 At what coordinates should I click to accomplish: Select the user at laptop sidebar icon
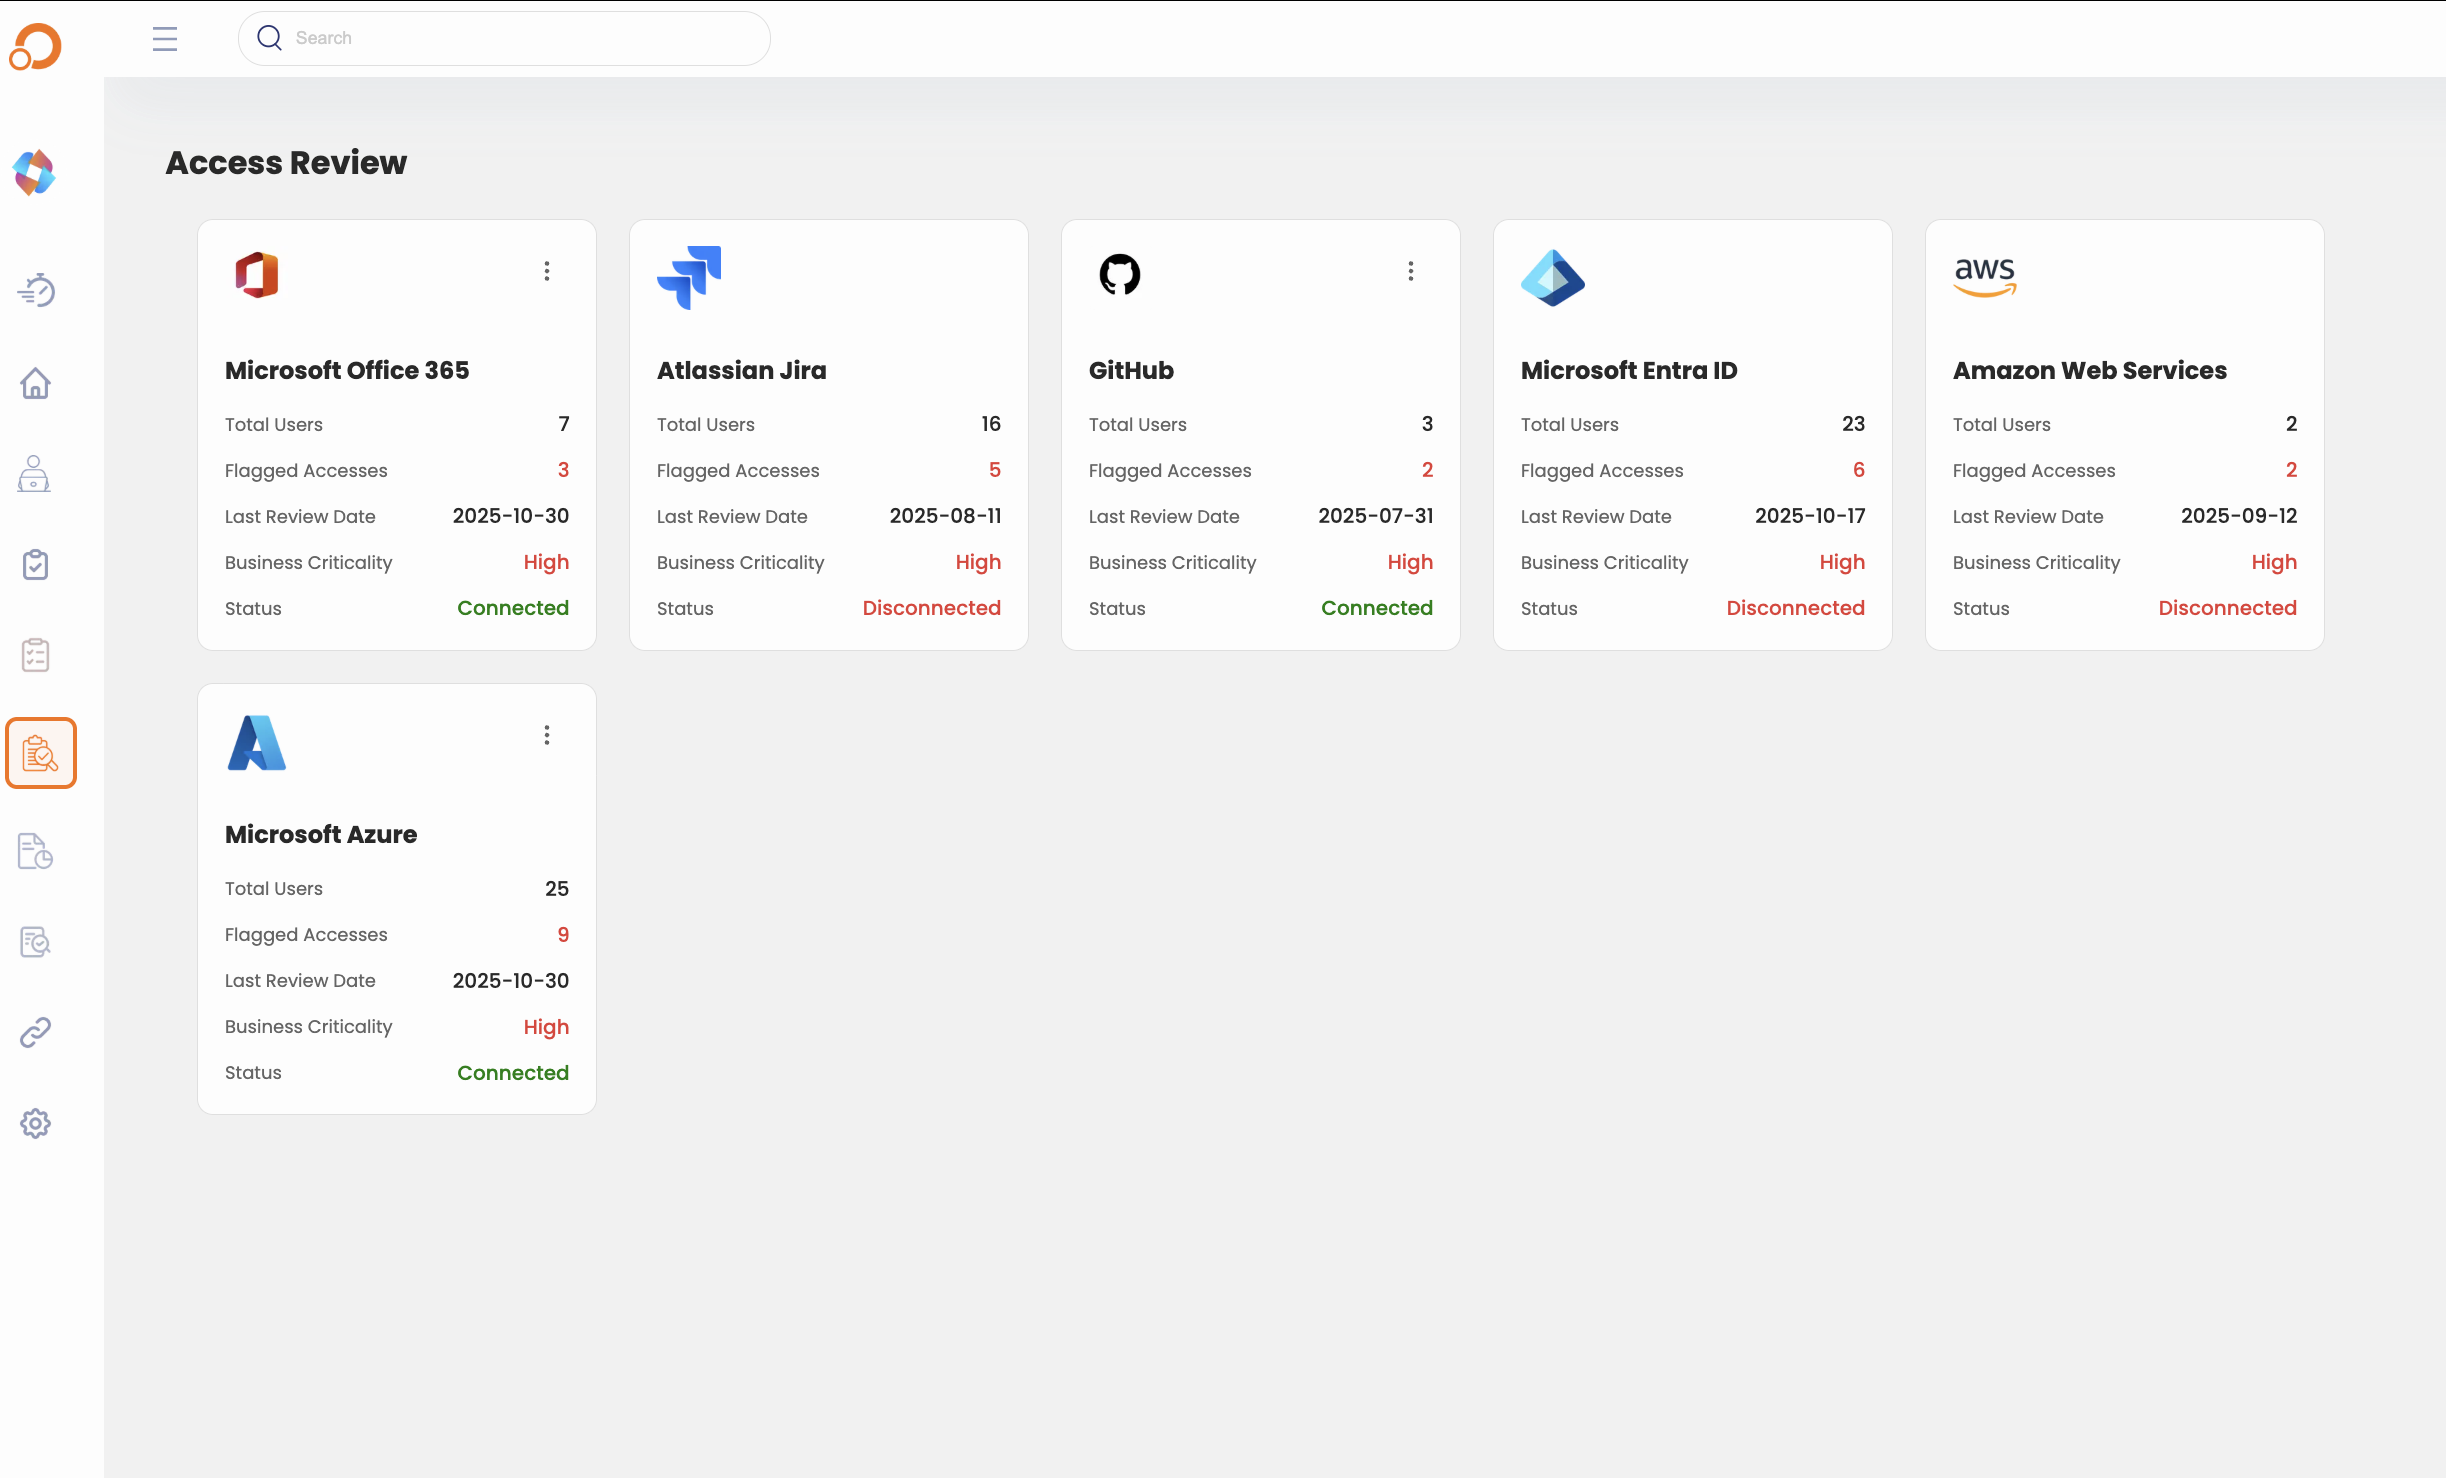click(36, 474)
